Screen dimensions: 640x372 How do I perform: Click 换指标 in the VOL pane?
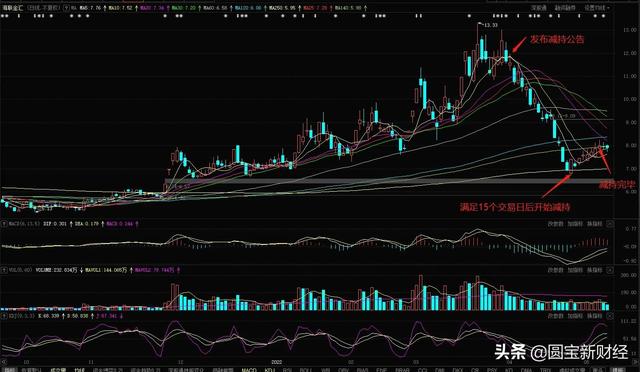click(594, 270)
